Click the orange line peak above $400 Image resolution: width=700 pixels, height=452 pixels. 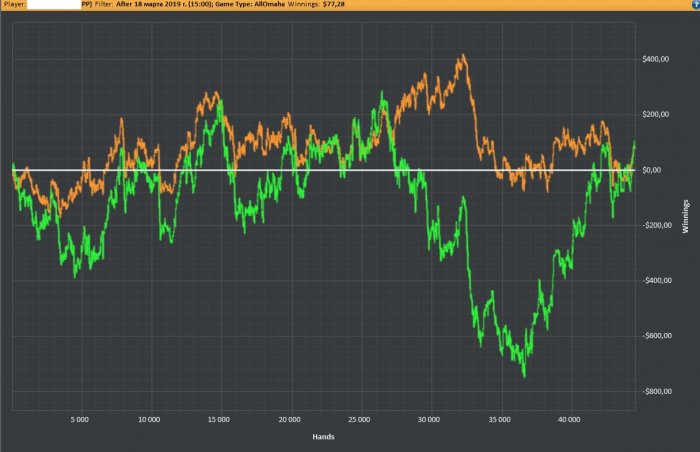coord(463,55)
